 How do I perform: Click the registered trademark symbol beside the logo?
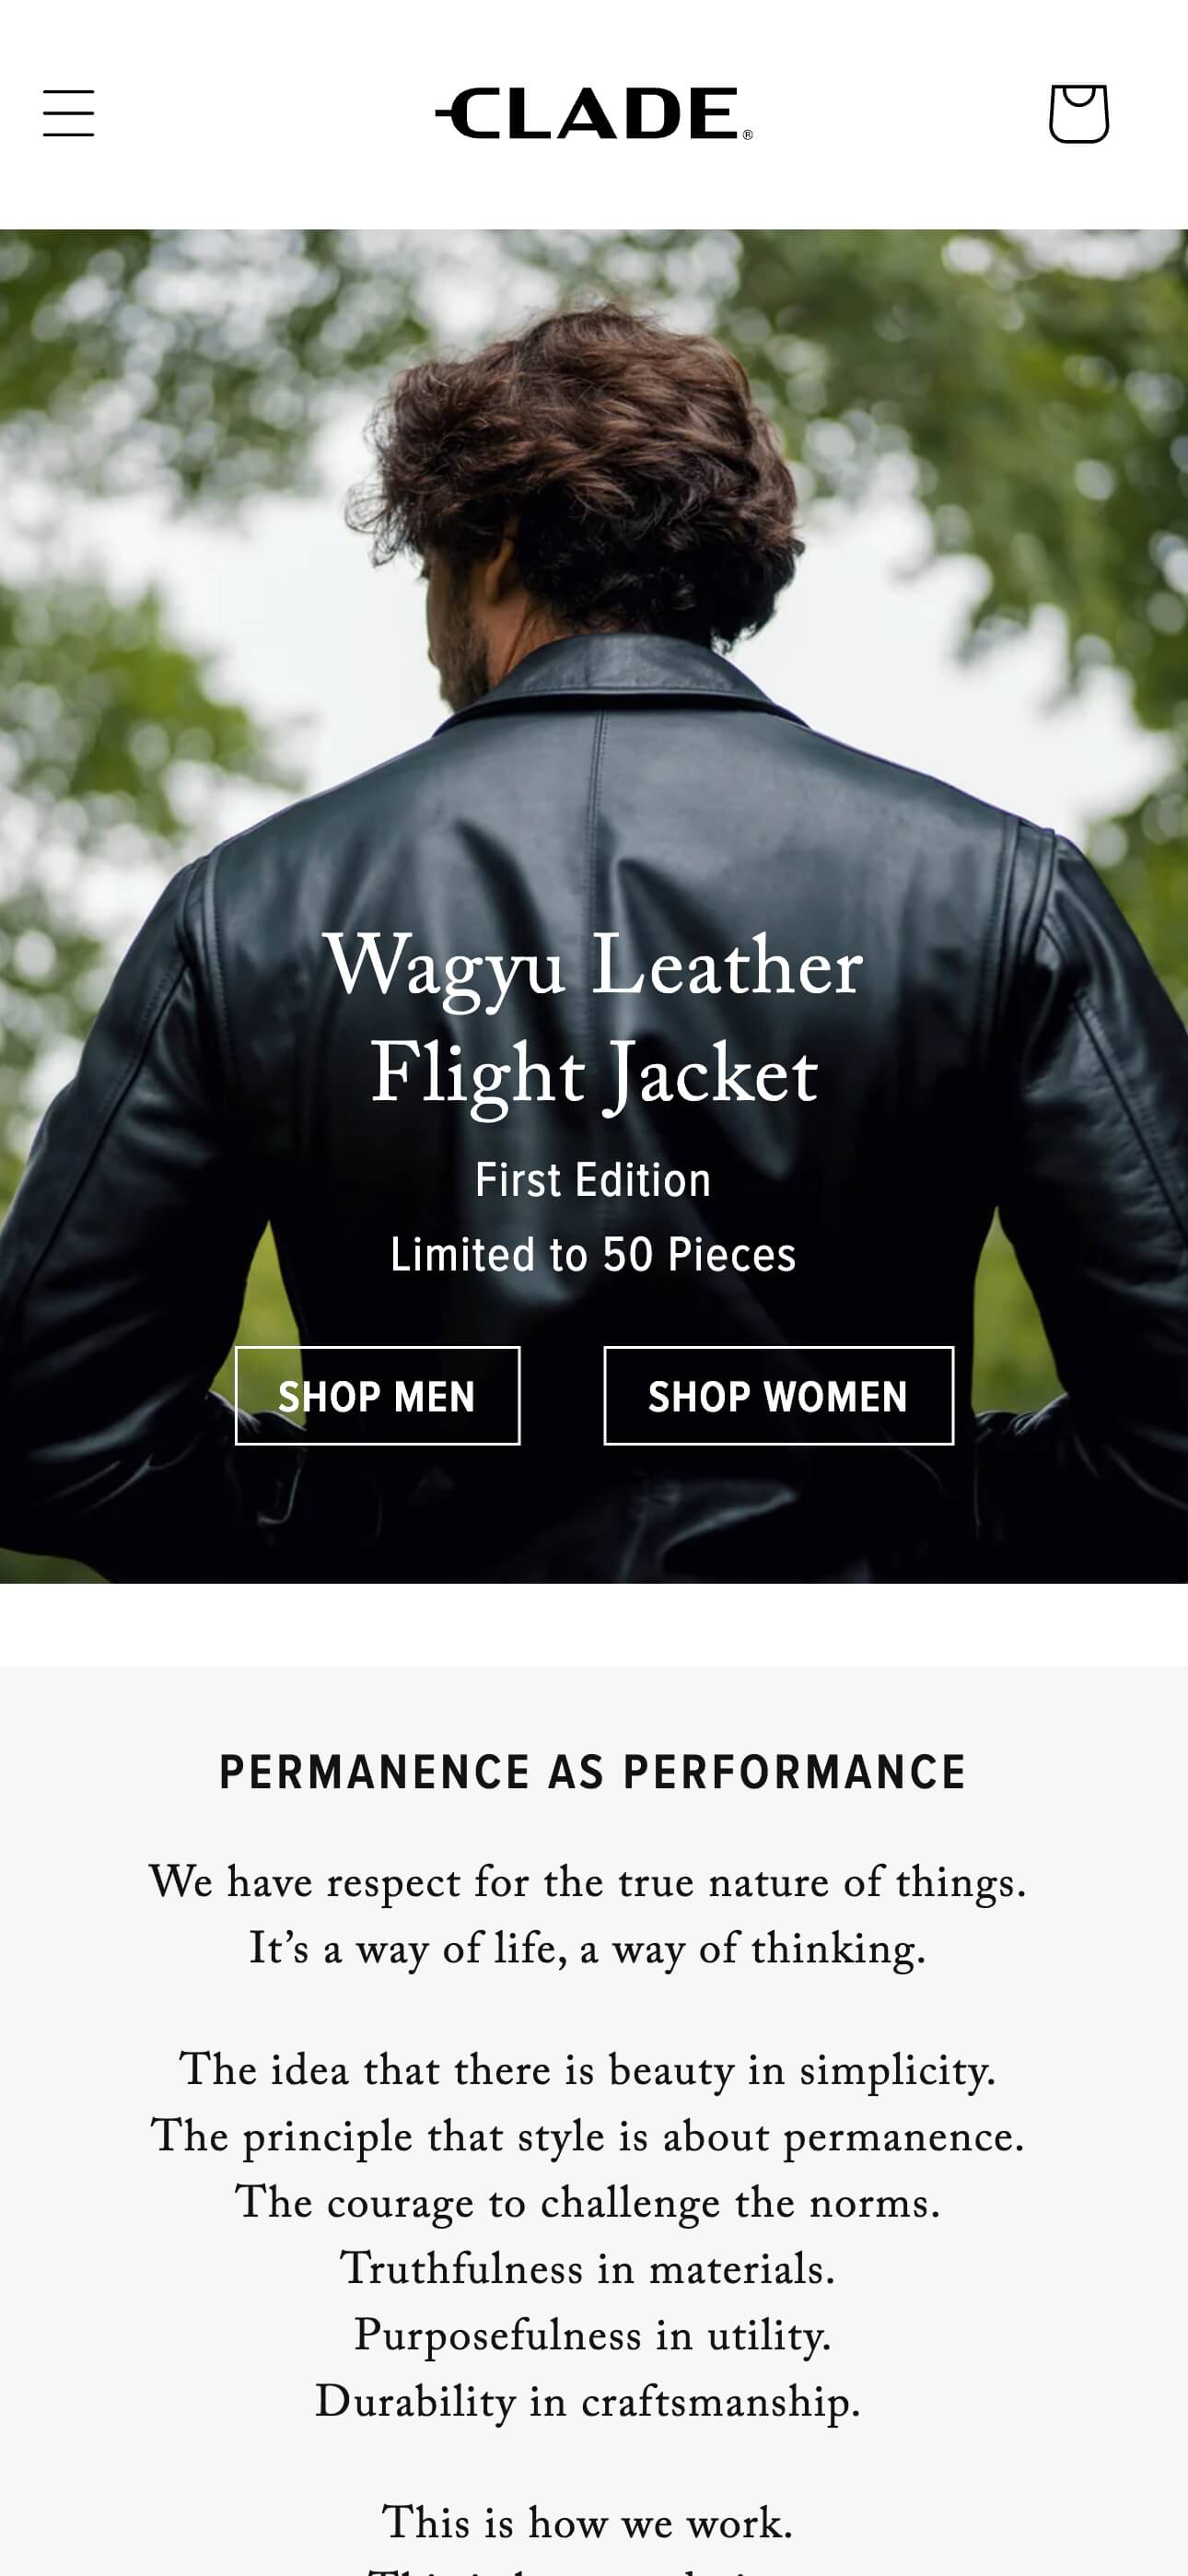pos(747,135)
